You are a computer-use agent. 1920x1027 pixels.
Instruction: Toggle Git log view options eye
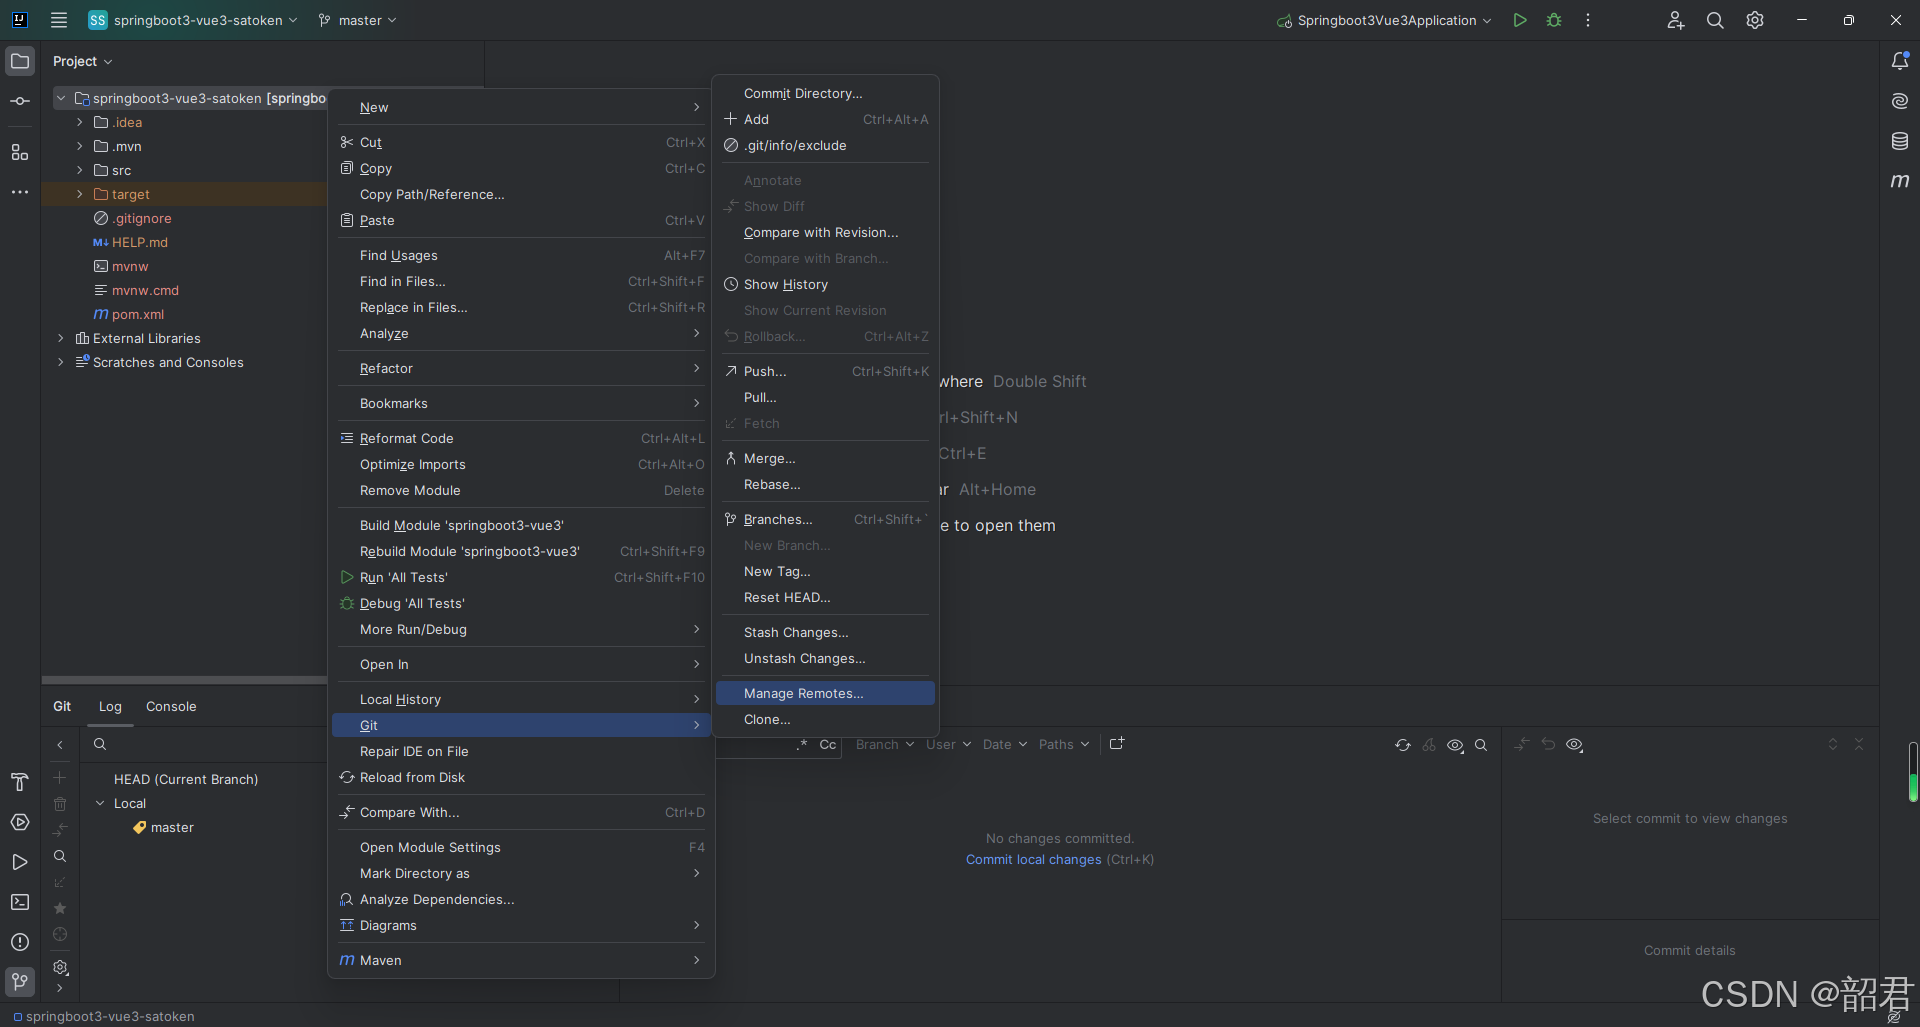point(1455,745)
